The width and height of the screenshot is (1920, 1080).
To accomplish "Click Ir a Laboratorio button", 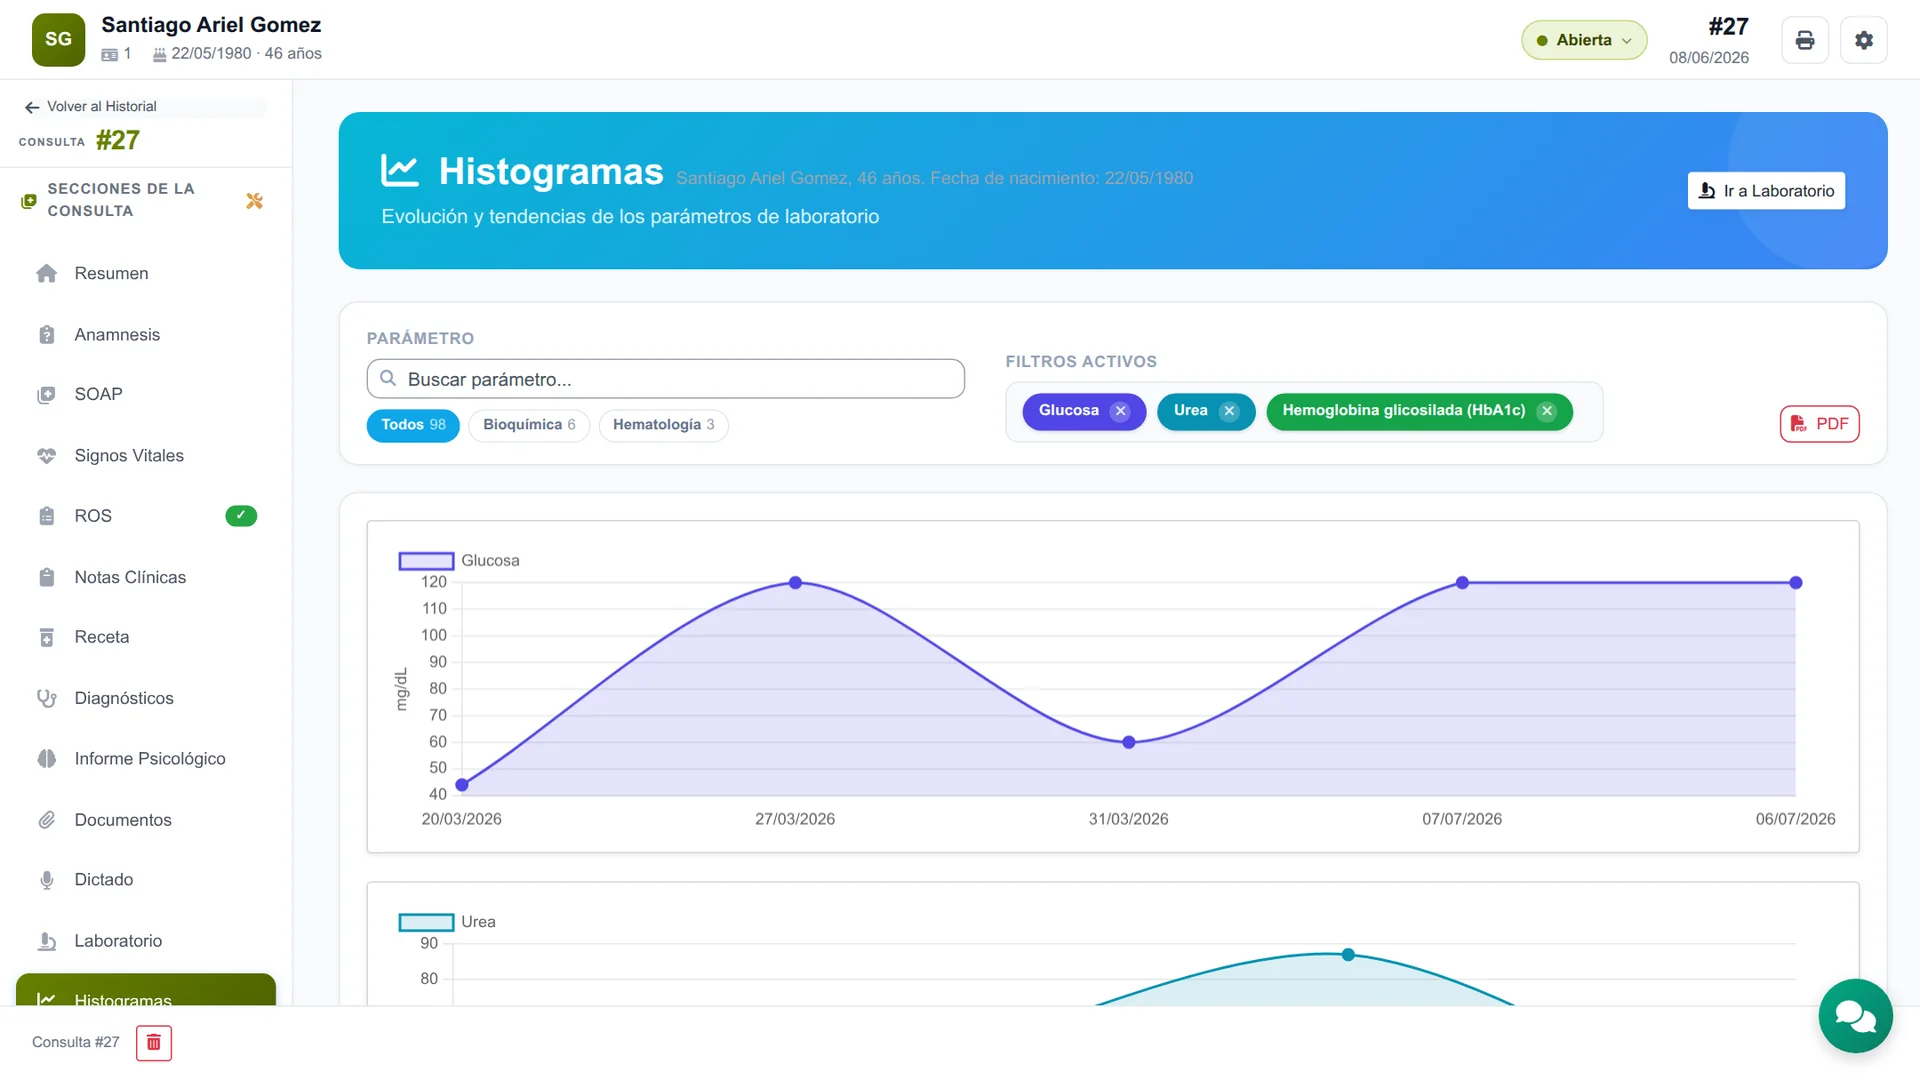I will pyautogui.click(x=1766, y=191).
